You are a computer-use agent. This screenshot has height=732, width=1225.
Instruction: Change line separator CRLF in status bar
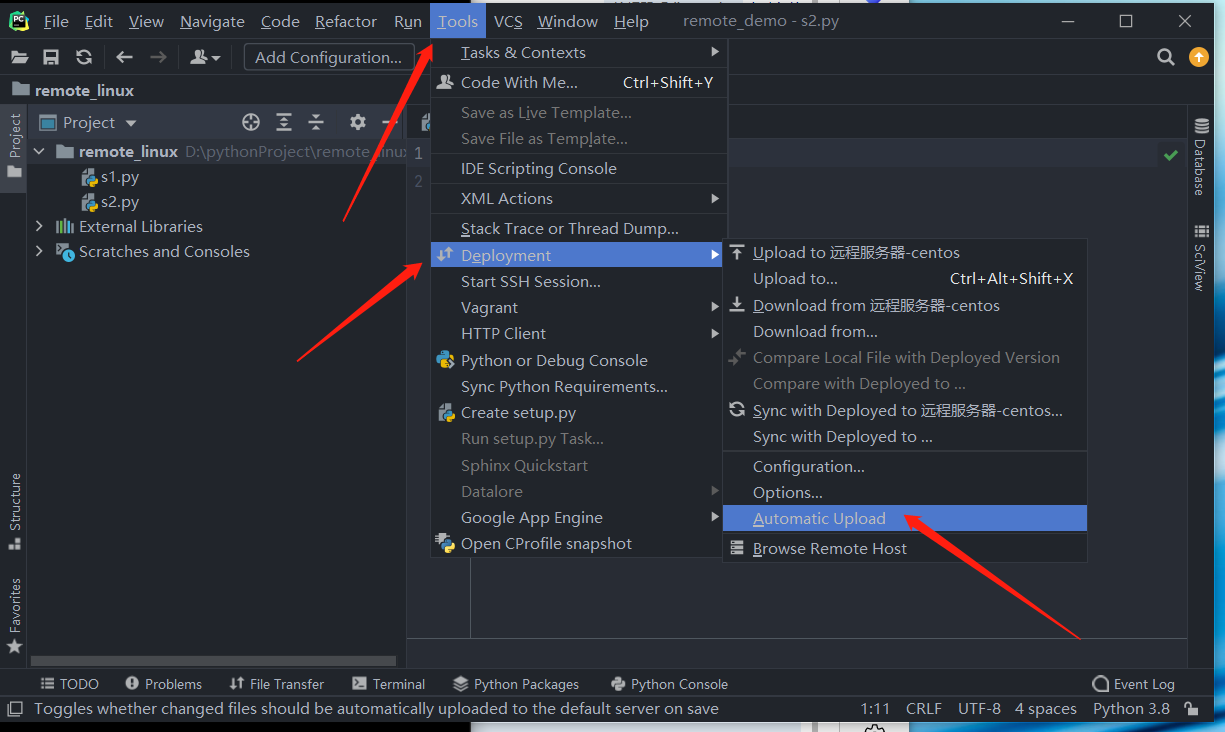tap(923, 708)
